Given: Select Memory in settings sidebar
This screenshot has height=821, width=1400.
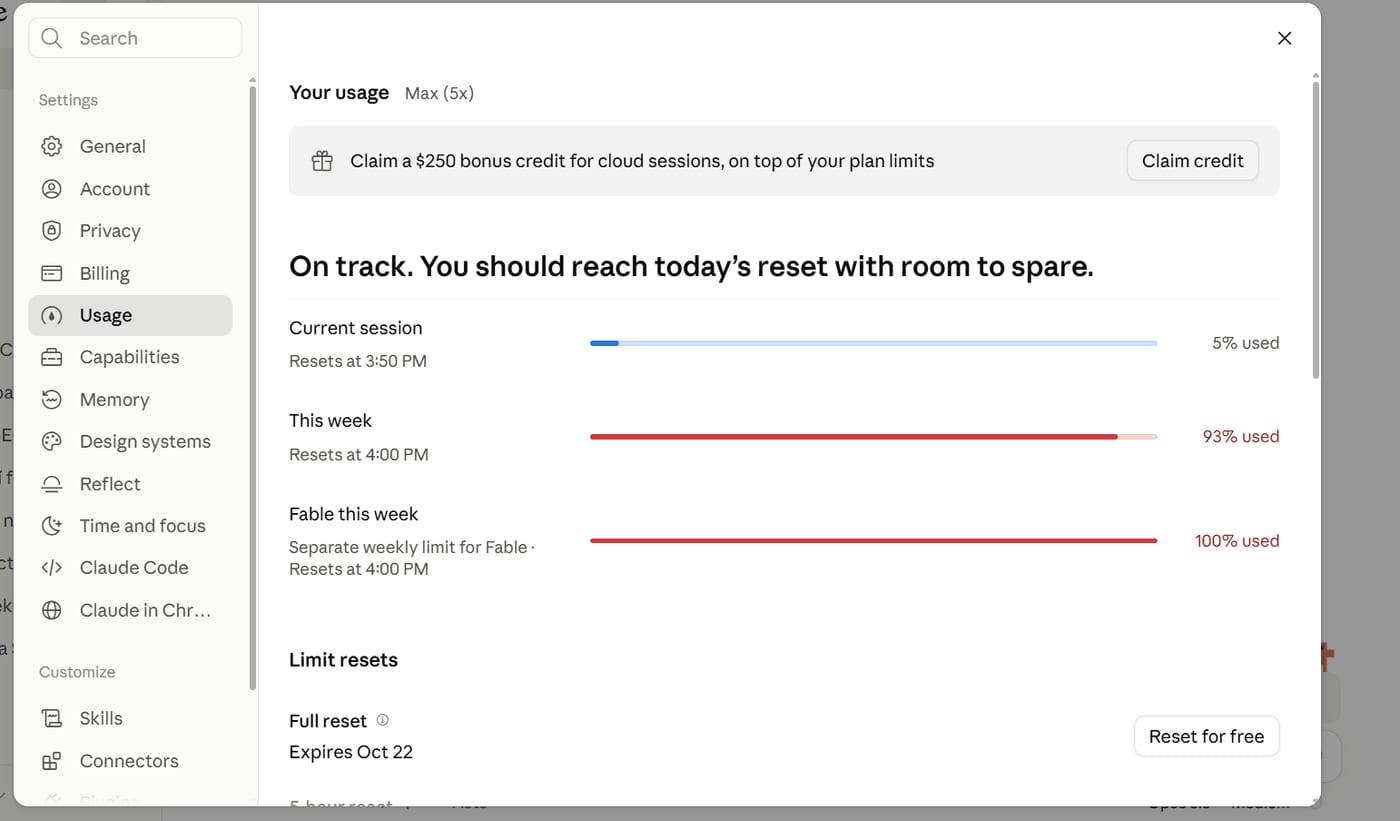Looking at the screenshot, I should click(130, 400).
